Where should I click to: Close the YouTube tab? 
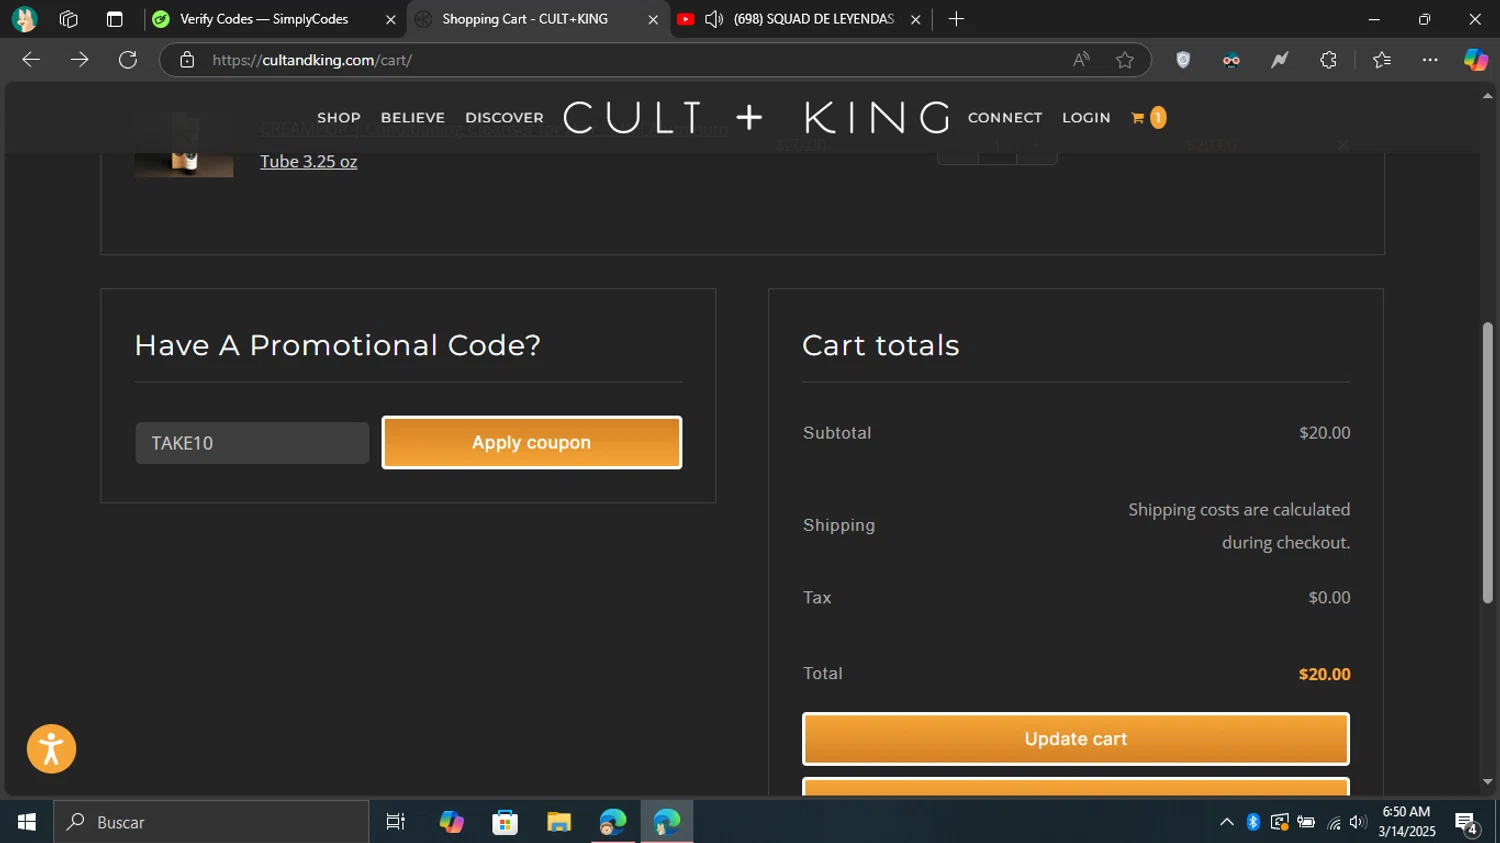tap(915, 19)
